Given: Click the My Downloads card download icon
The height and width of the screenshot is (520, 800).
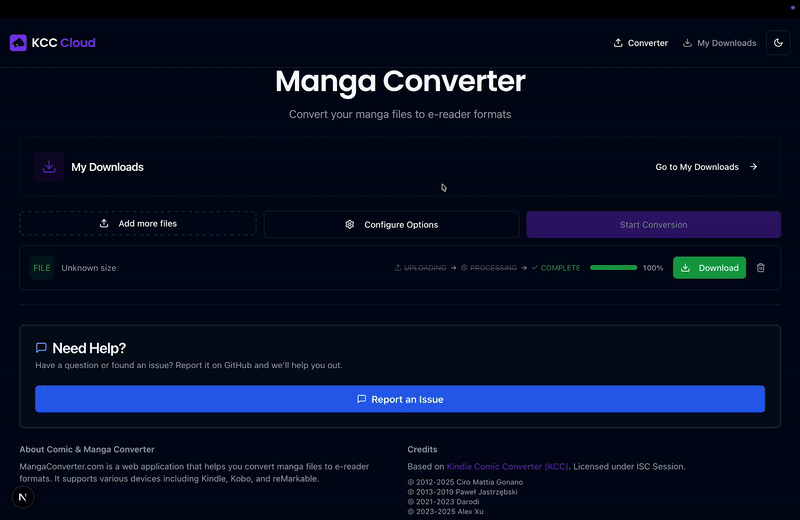Looking at the screenshot, I should pyautogui.click(x=49, y=167).
